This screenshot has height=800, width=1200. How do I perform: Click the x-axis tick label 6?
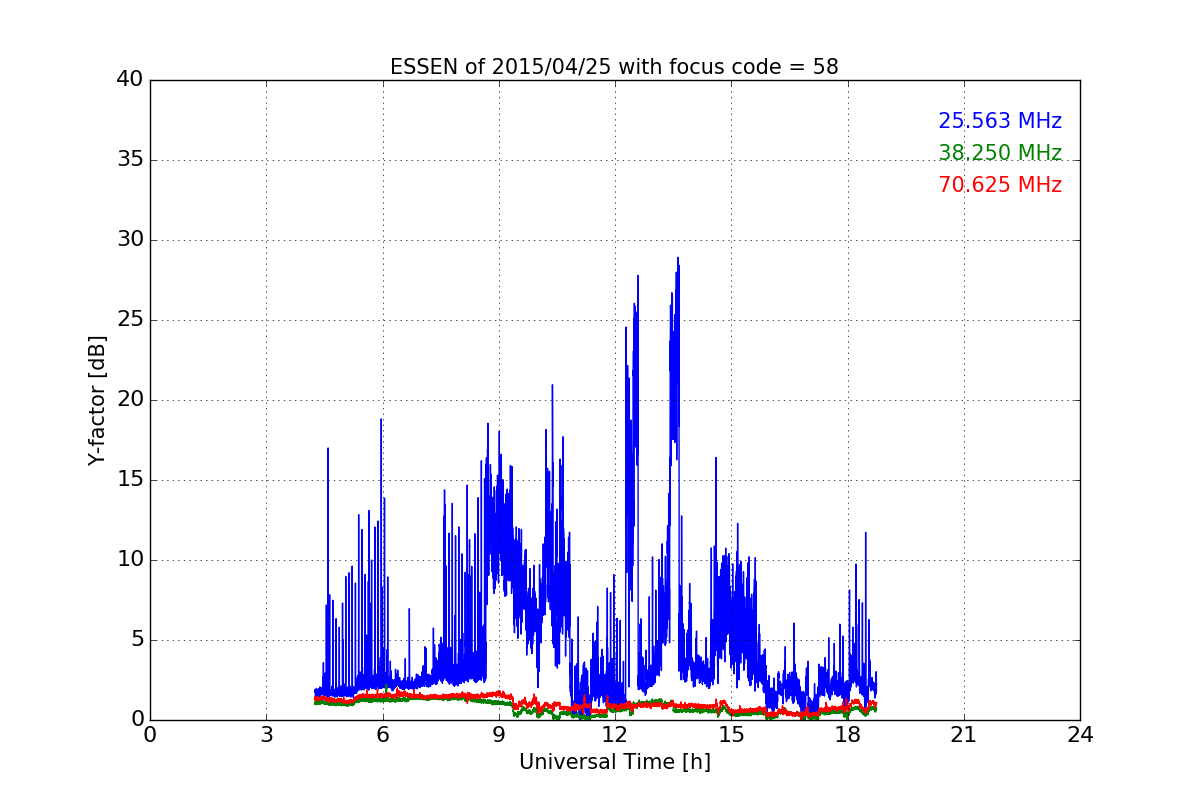pyautogui.click(x=382, y=735)
